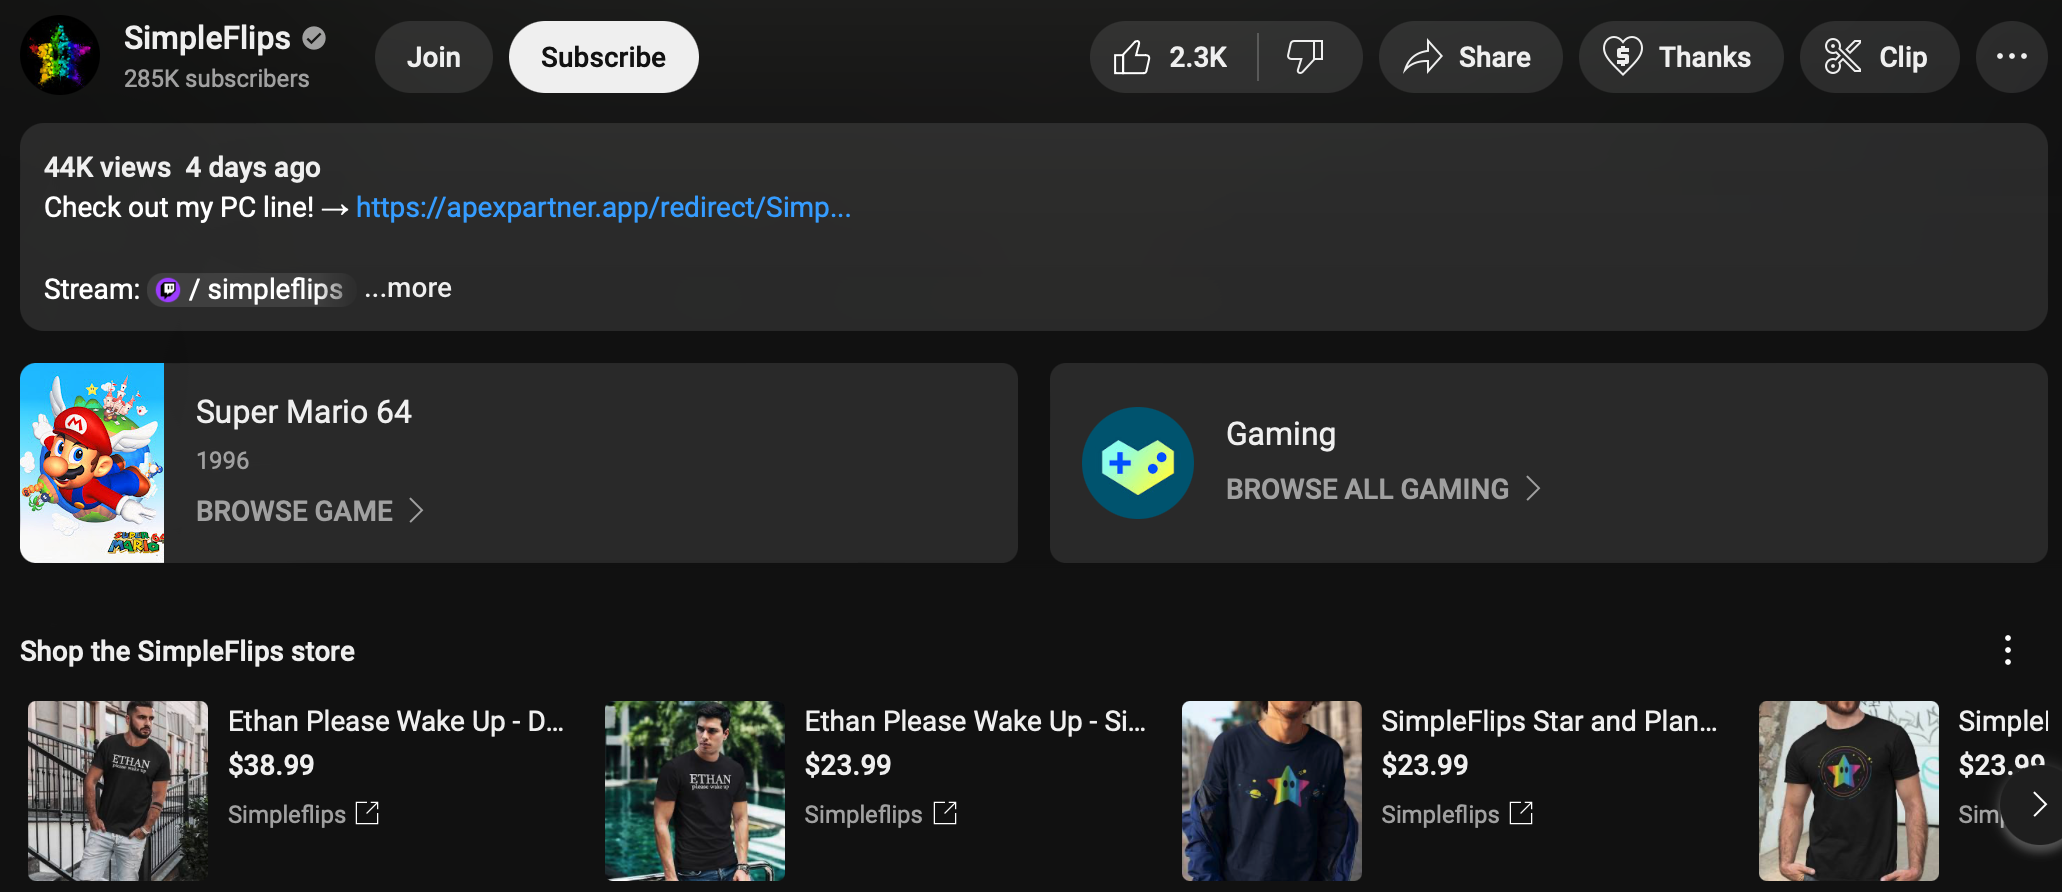2062x892 pixels.
Task: Open the $38.99 Ethan Please Wake Up product image
Action: (118, 791)
